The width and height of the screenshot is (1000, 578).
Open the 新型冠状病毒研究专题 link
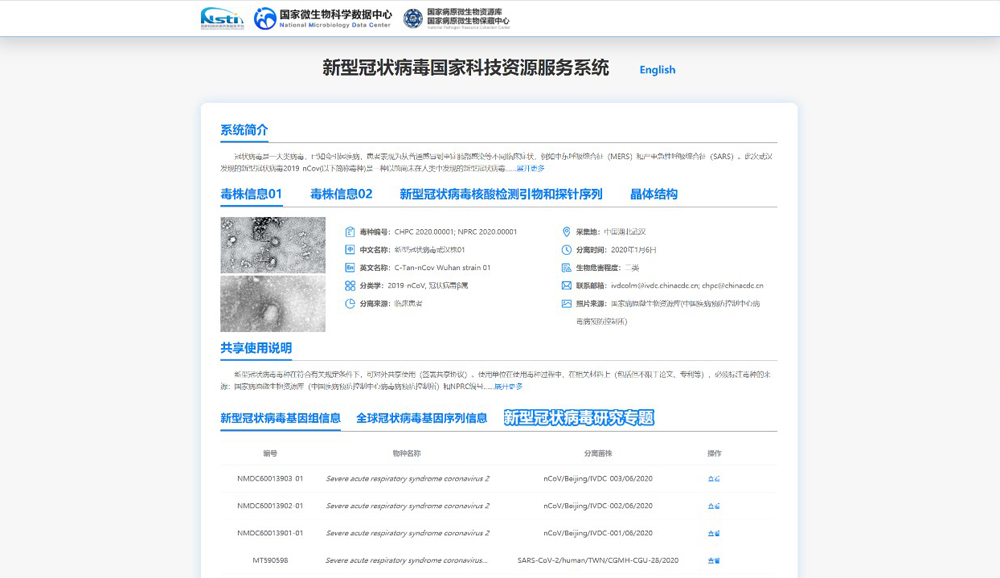(x=578, y=418)
